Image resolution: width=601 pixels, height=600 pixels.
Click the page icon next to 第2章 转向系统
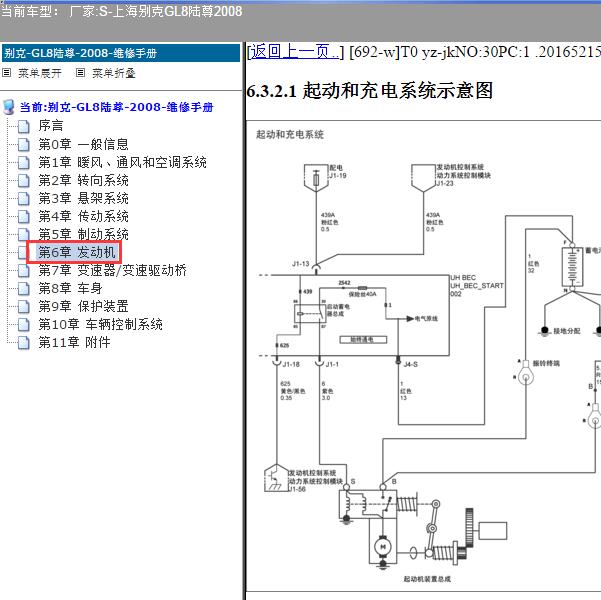pyautogui.click(x=24, y=181)
